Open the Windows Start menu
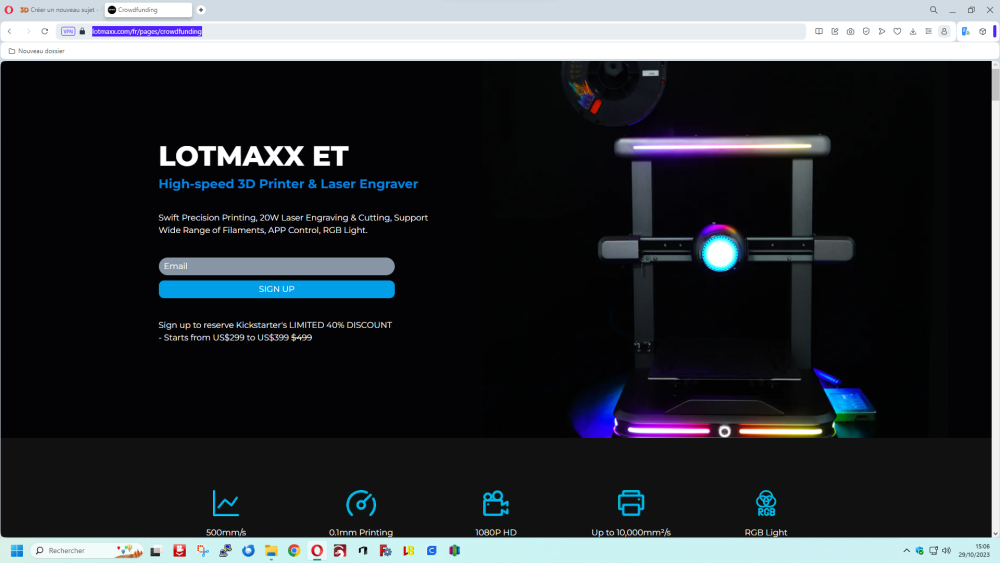Viewport: 1000px width, 563px height. click(17, 550)
